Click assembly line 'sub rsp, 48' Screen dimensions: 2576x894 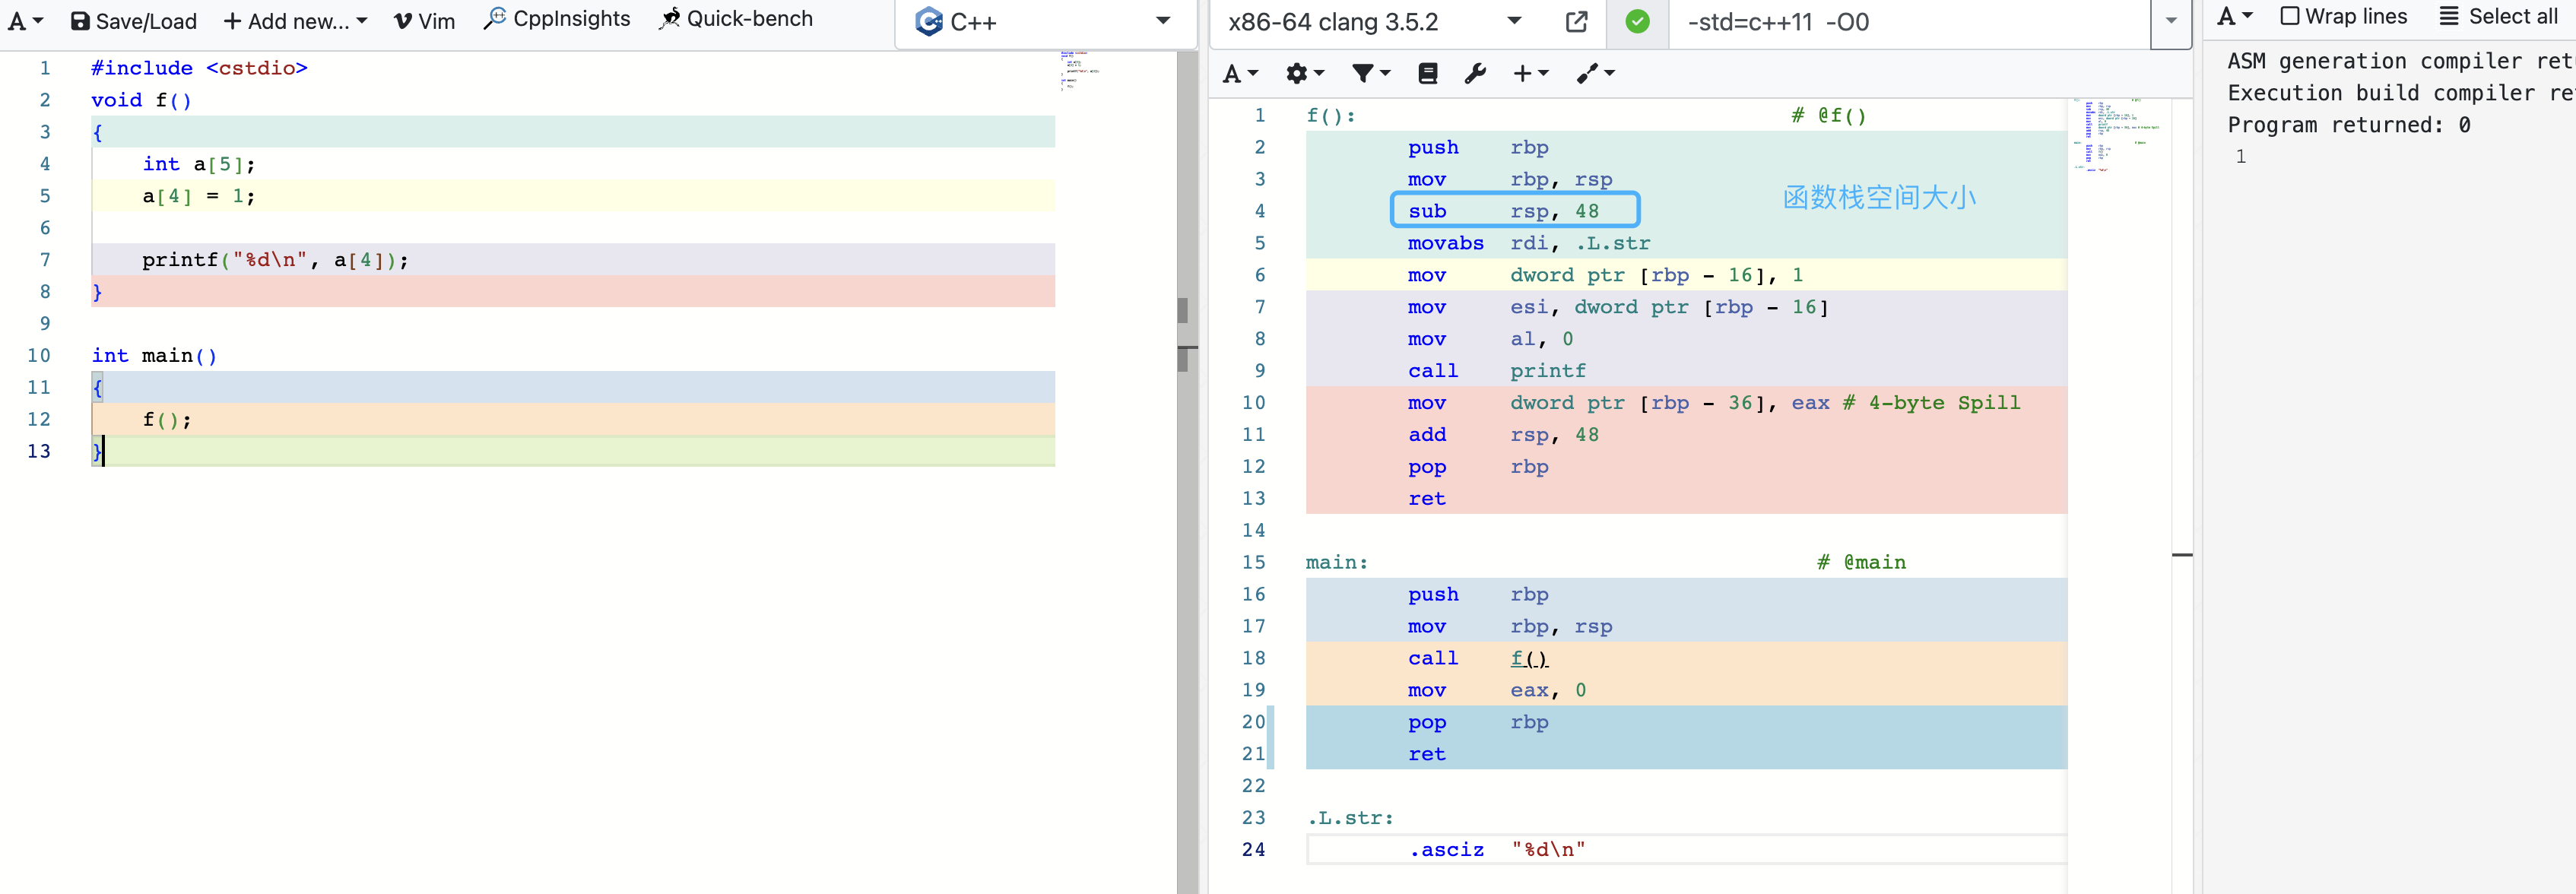pyautogui.click(x=1503, y=211)
